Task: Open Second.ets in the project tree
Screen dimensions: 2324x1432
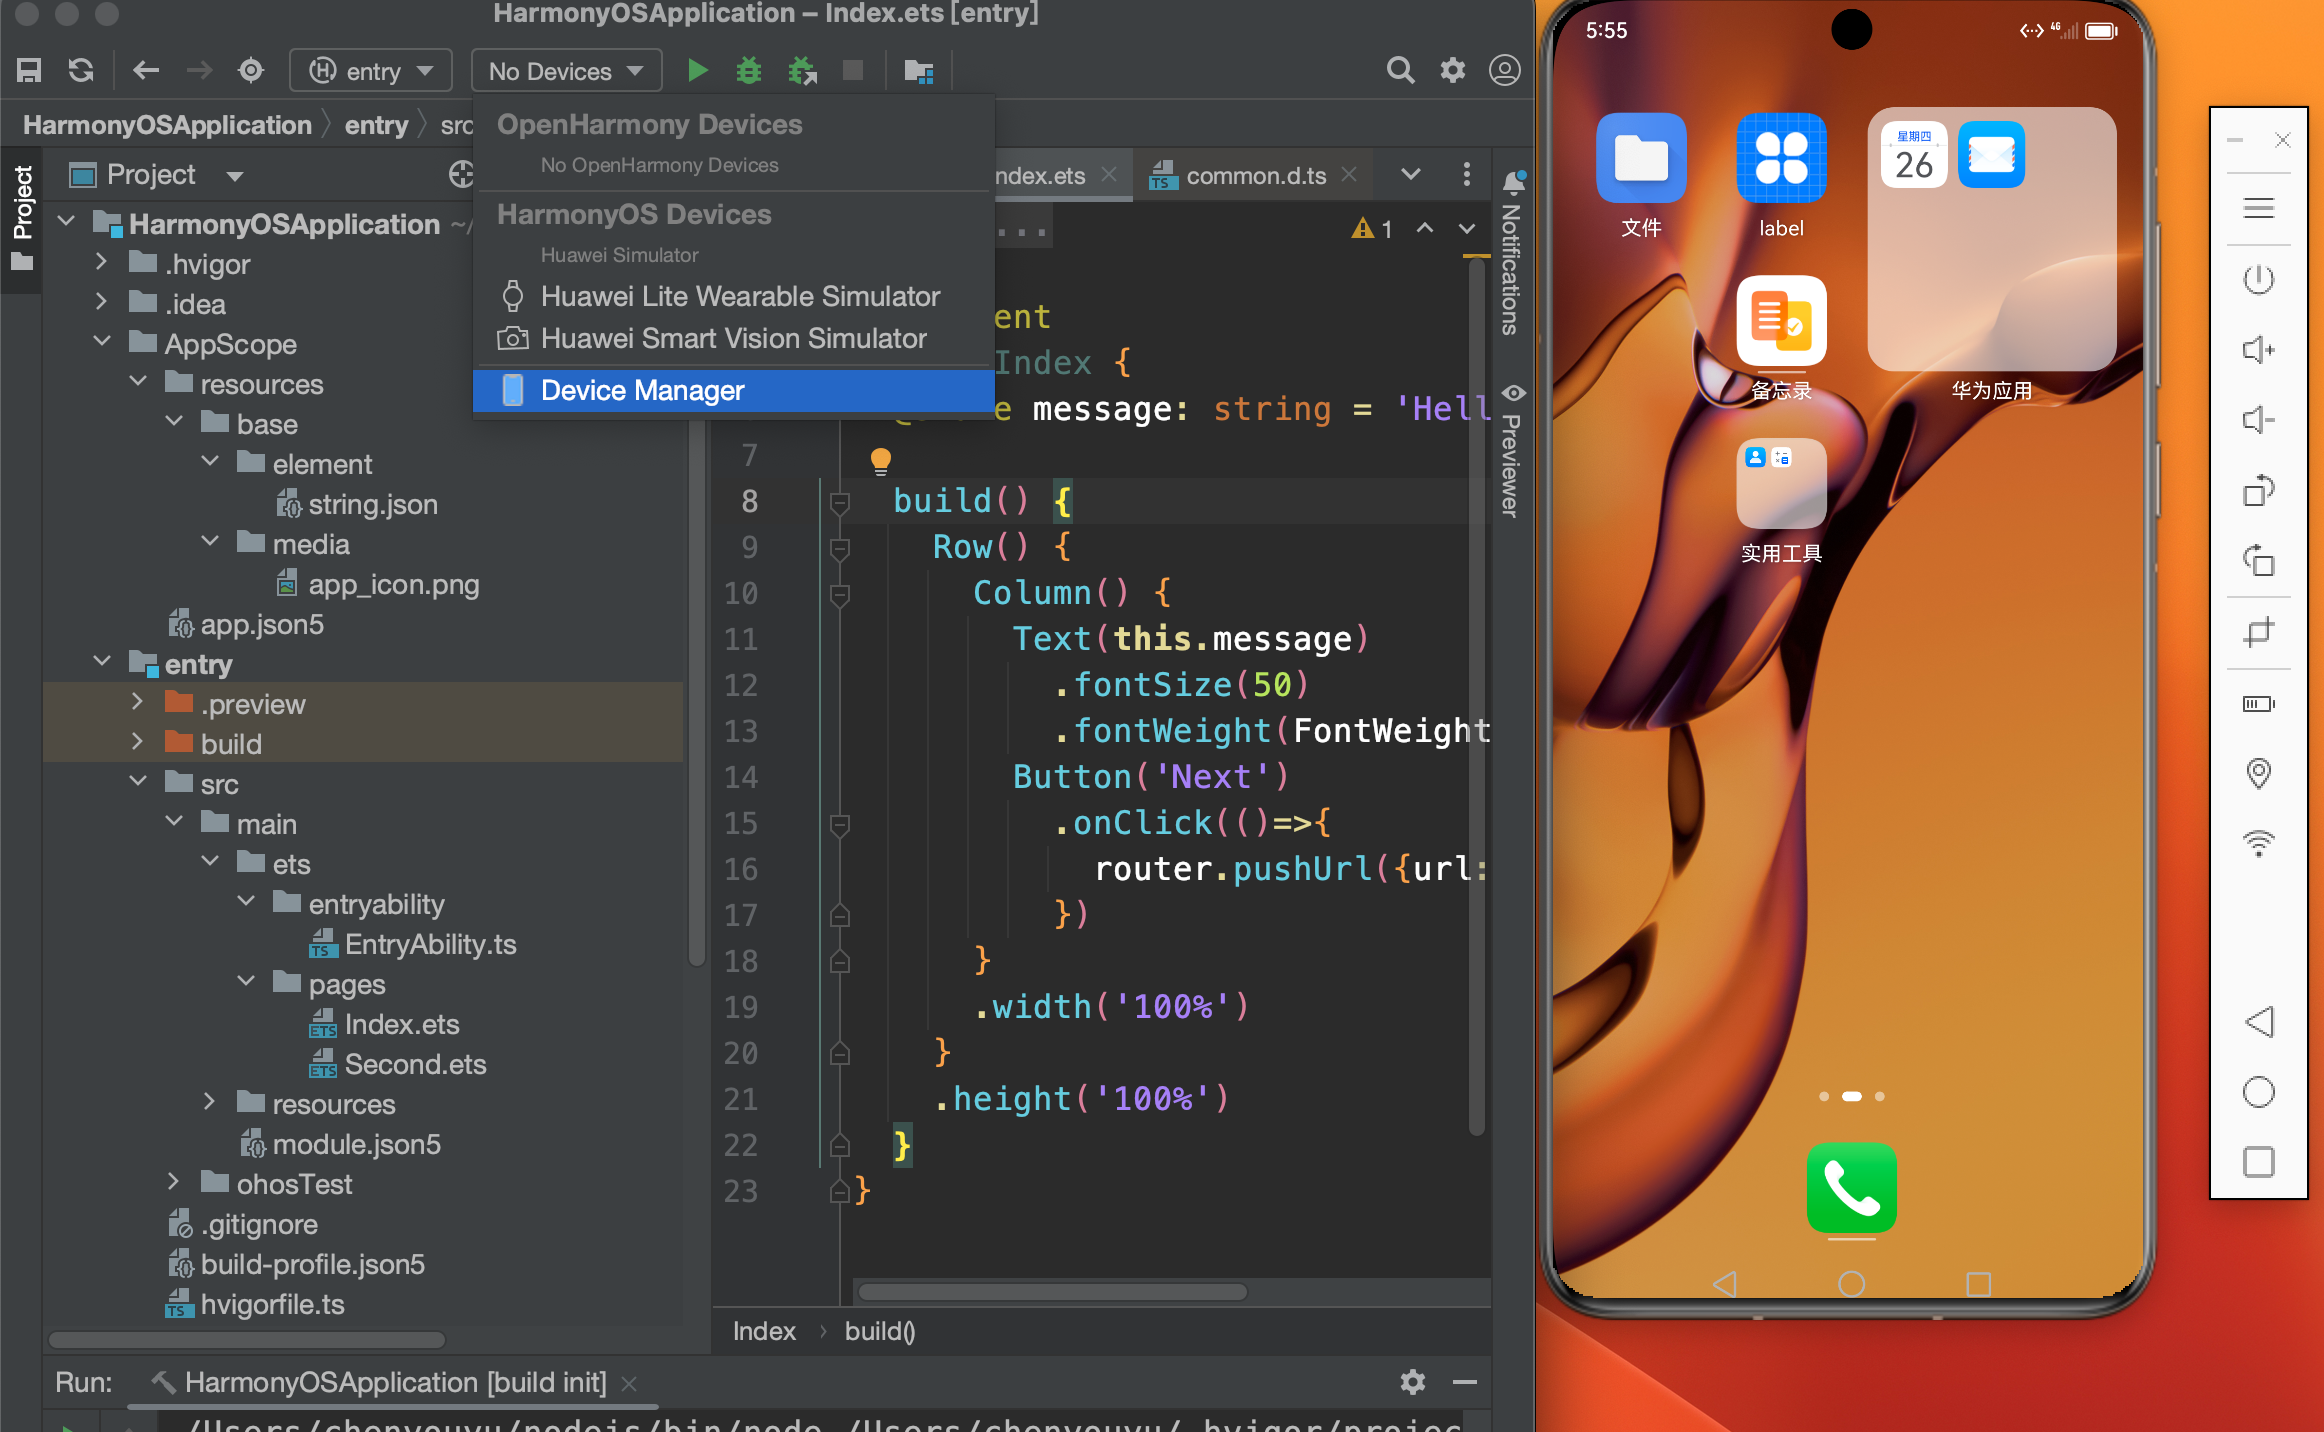Action: coord(414,1064)
